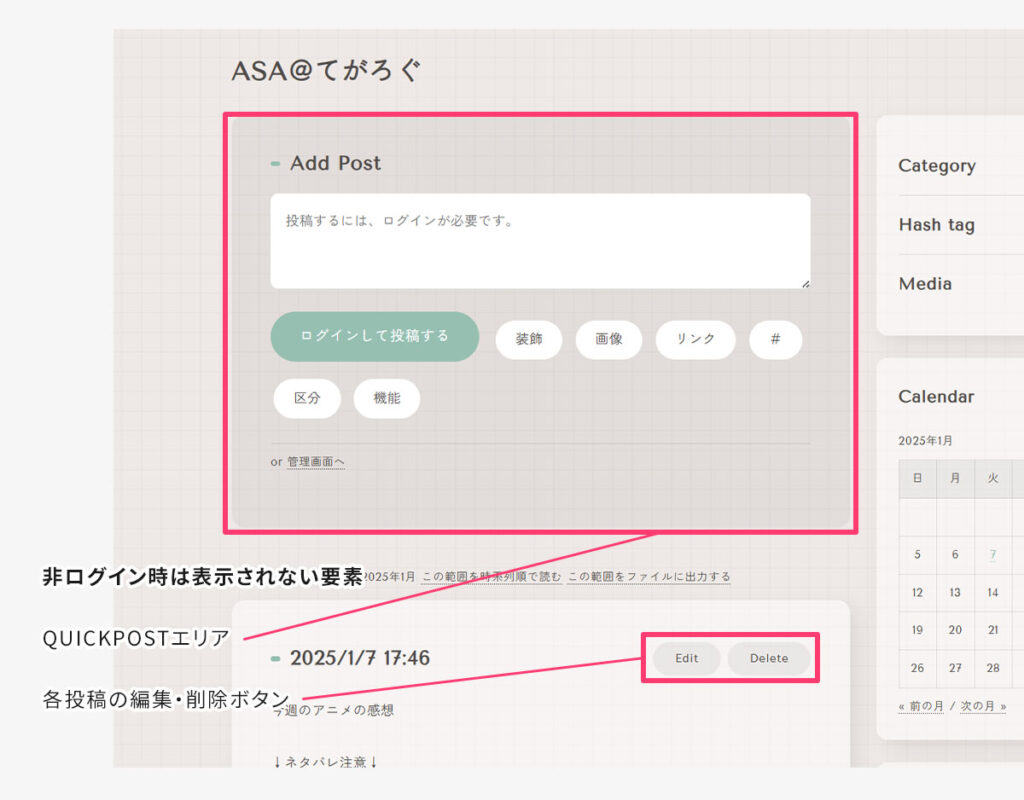Open the Media sidebar section
The image size is (1024, 800).
[x=925, y=284]
